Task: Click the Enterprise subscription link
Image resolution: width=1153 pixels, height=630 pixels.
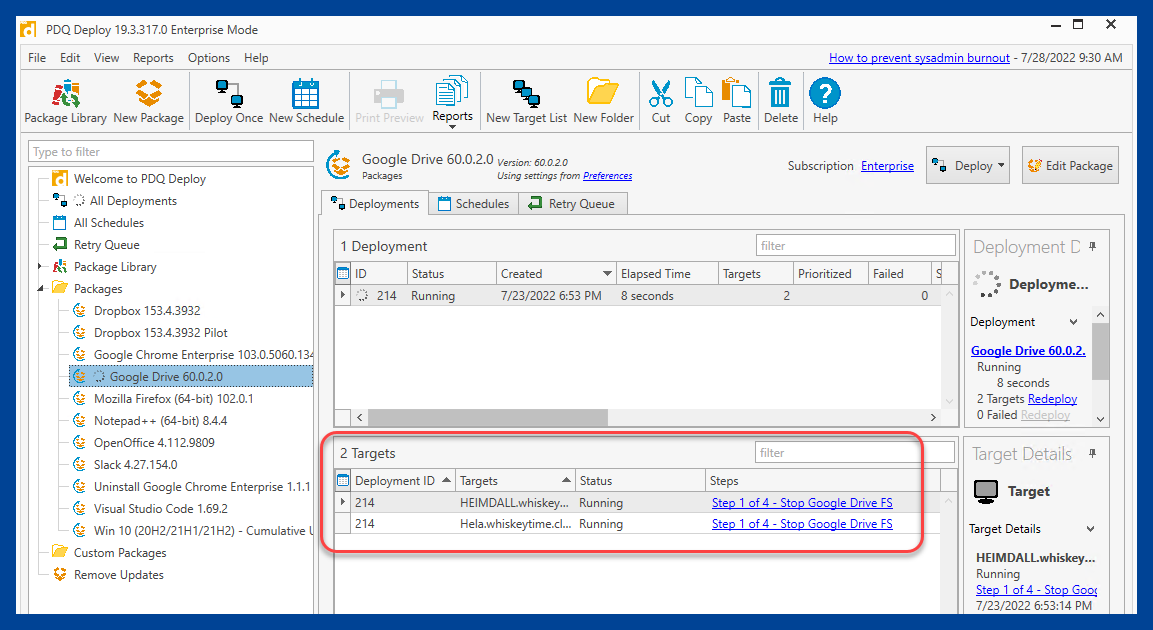Action: tap(888, 166)
